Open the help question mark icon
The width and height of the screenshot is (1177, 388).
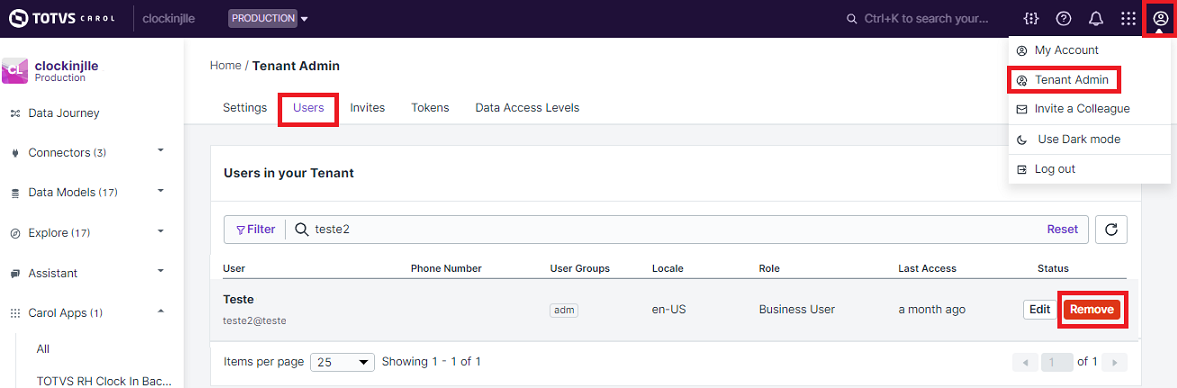(x=1064, y=19)
